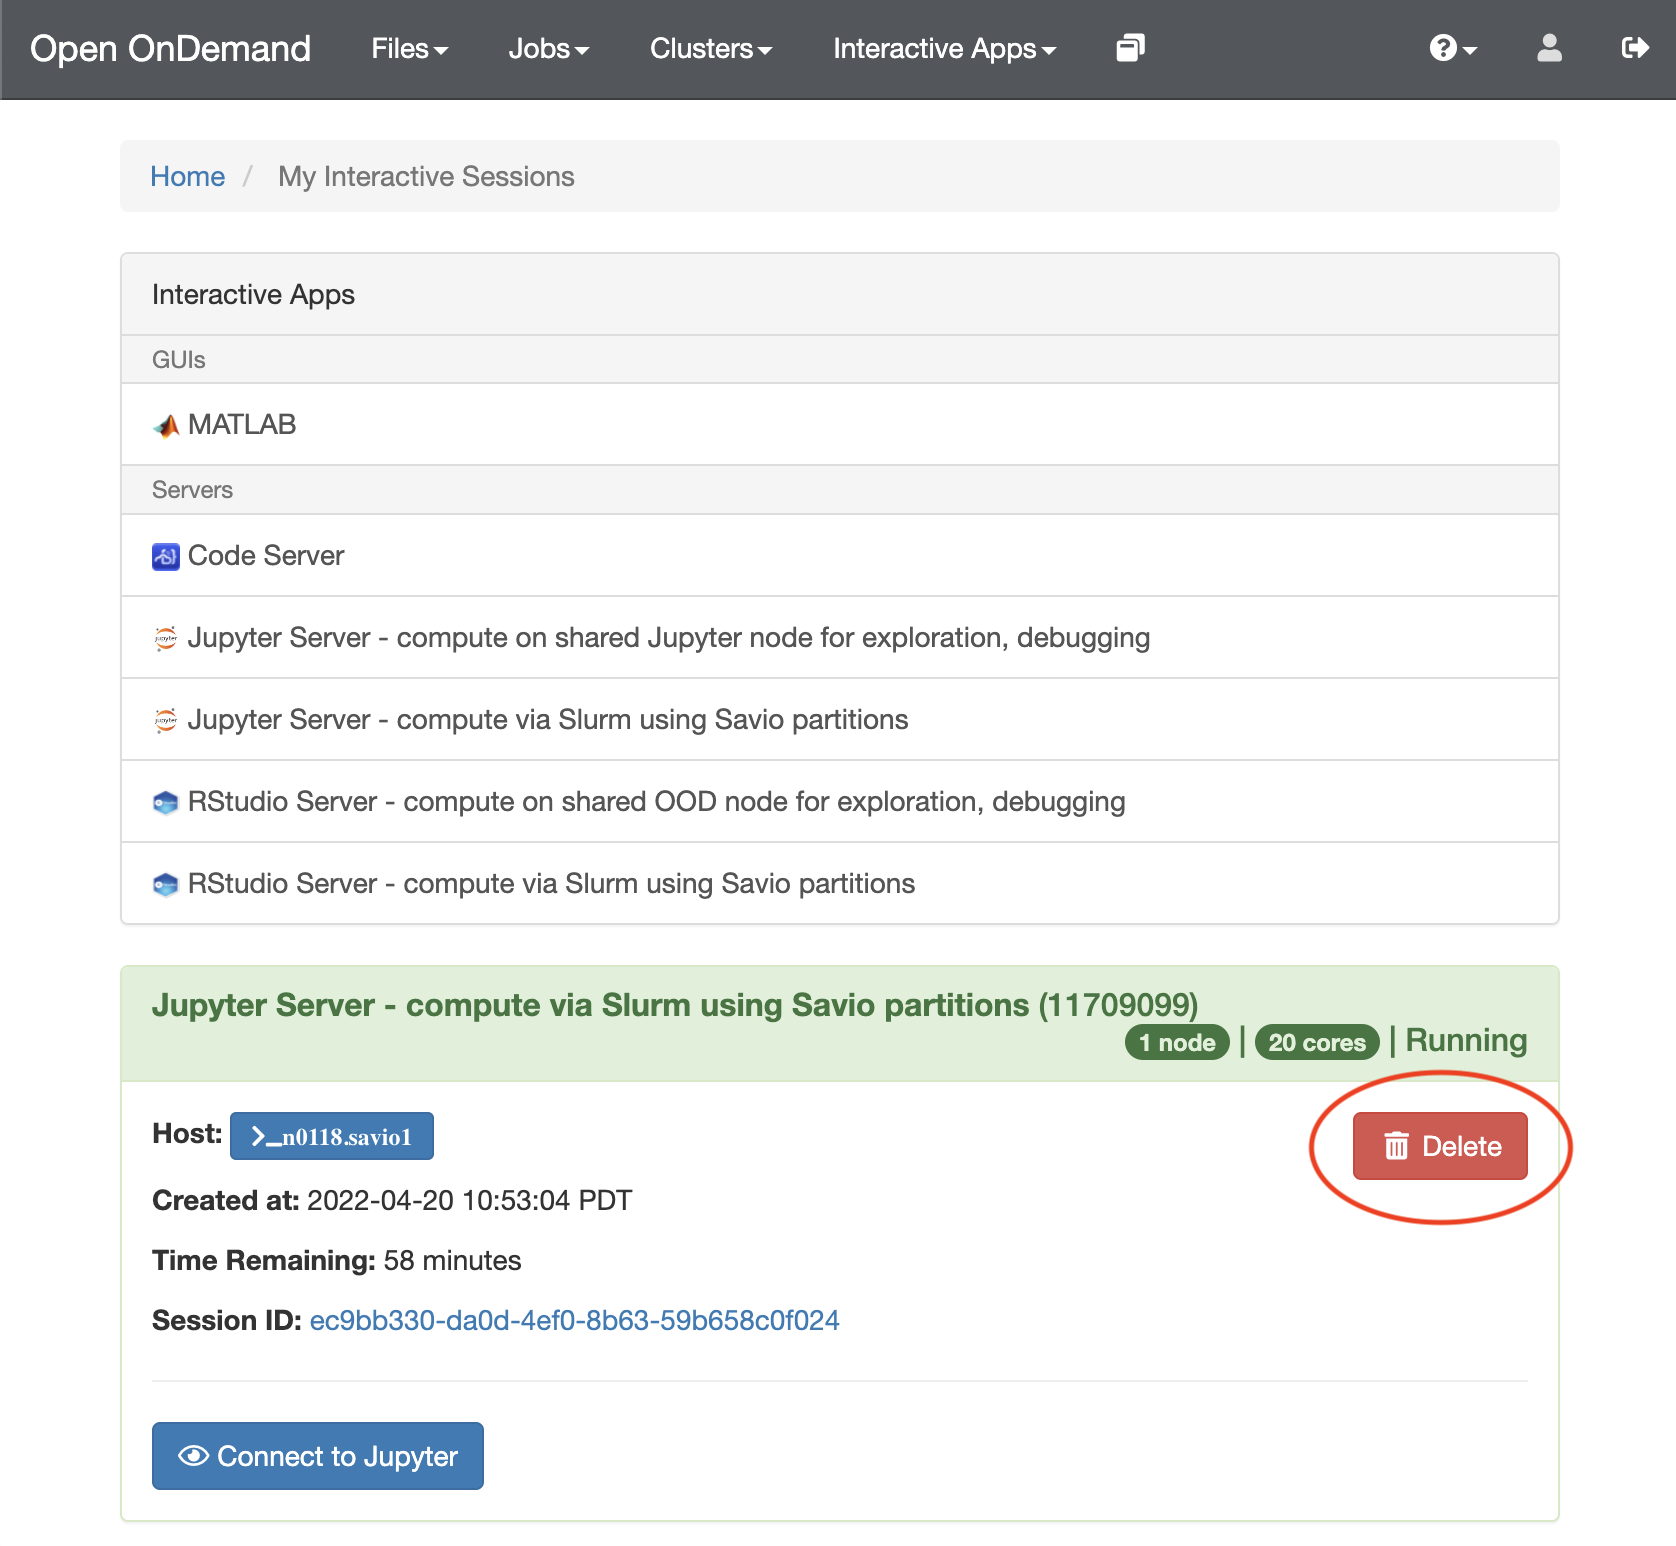Select Jupyter Server via Slurm Savio partitions
The width and height of the screenshot is (1676, 1546).
click(x=840, y=719)
